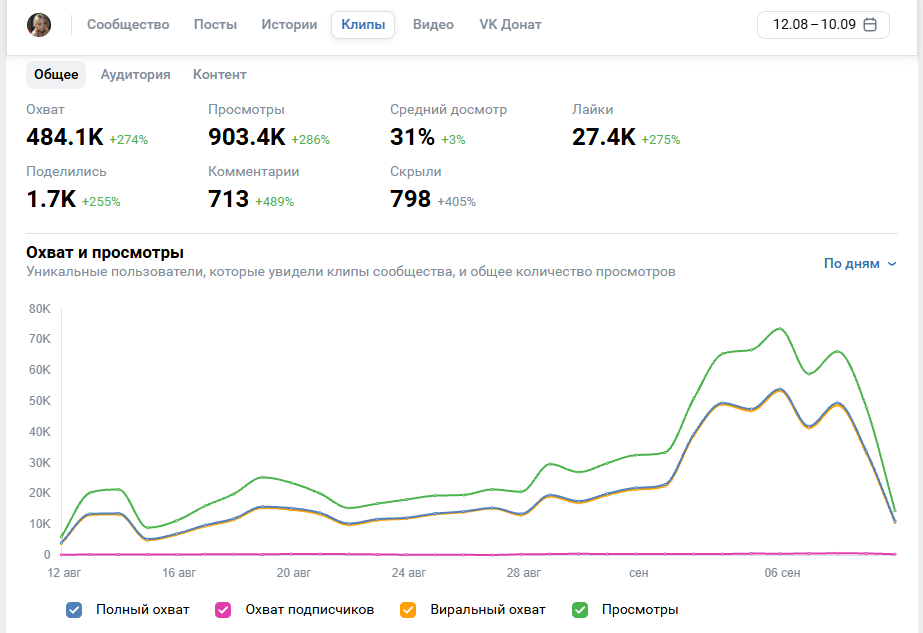
Task: Disable the Просмотры series checkbox
Action: point(580,610)
